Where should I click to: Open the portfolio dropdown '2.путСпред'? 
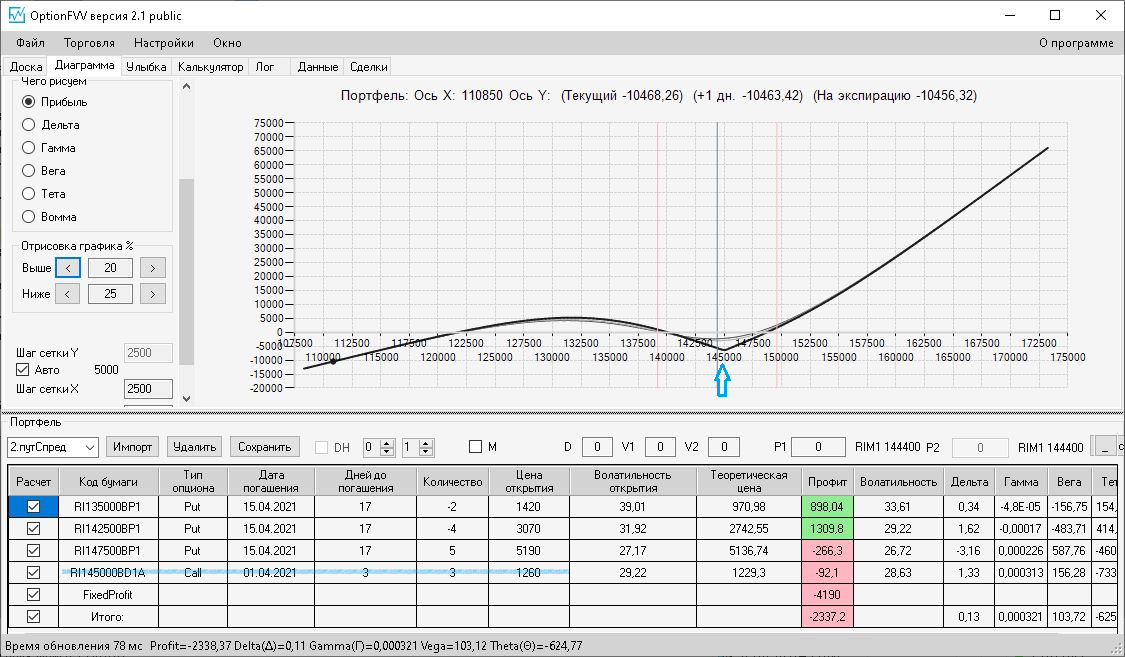coord(52,447)
